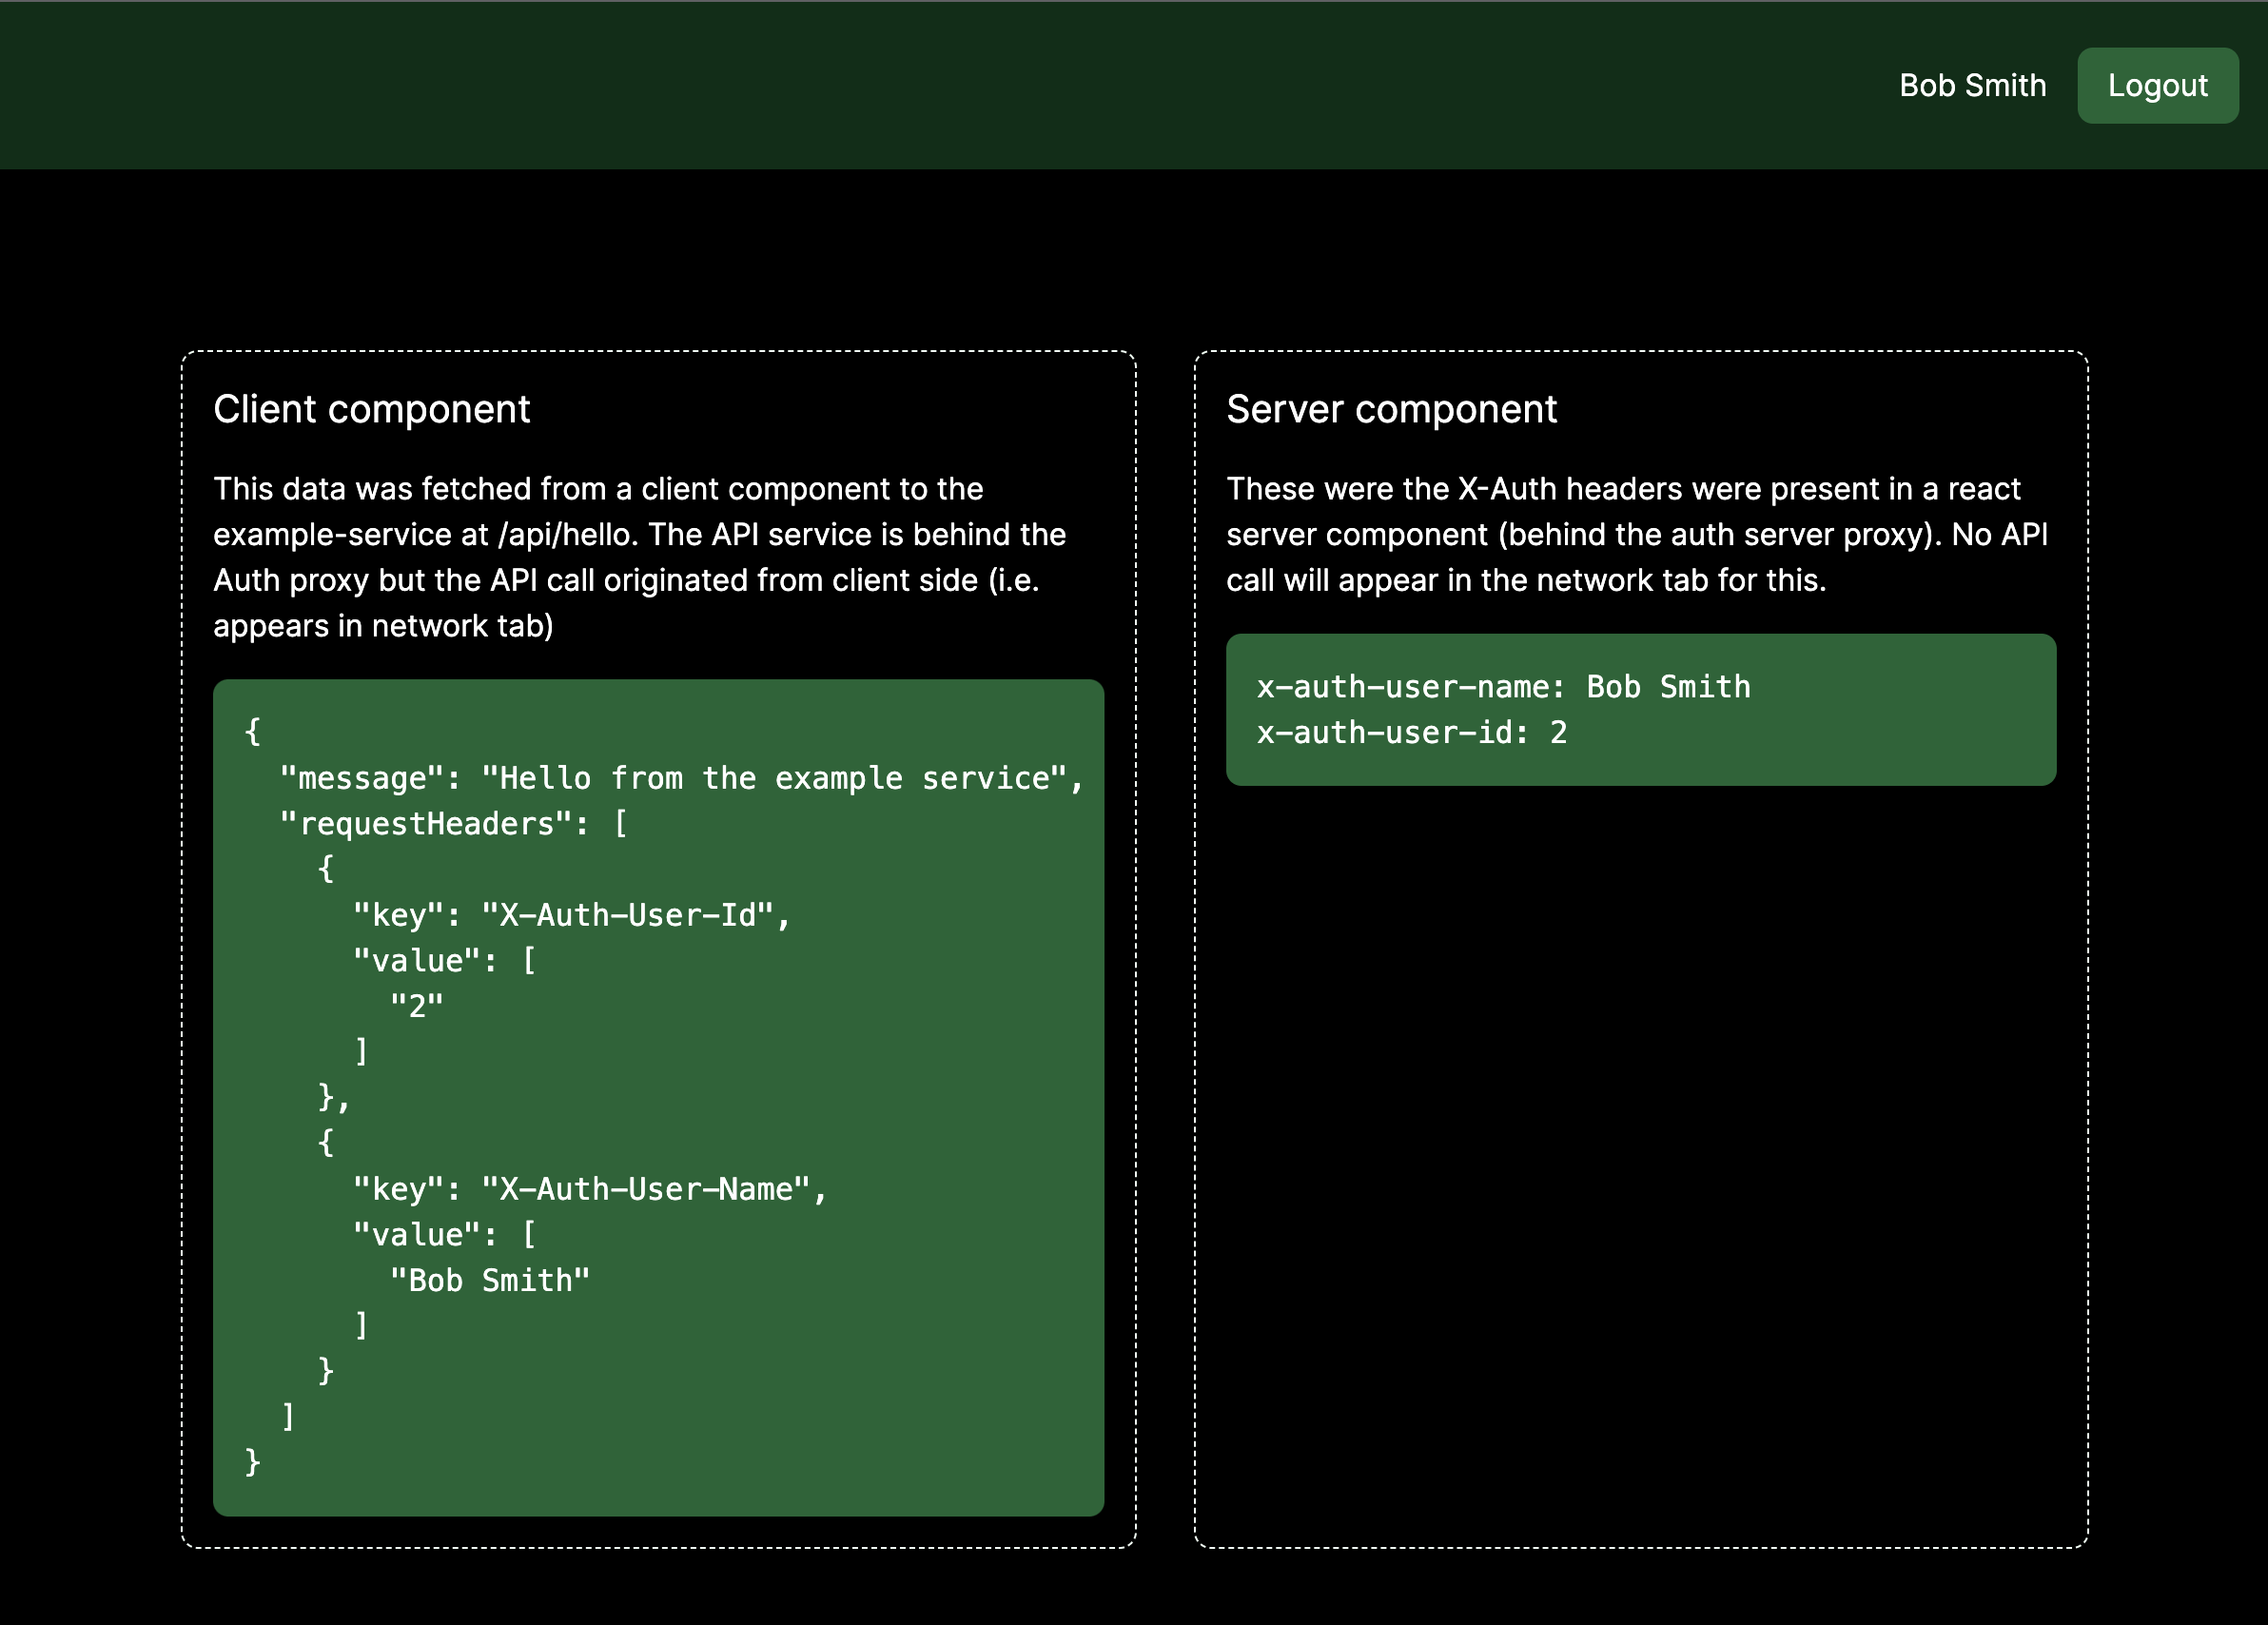Click the server component description paragraph
The image size is (2268, 1625).
click(1636, 534)
